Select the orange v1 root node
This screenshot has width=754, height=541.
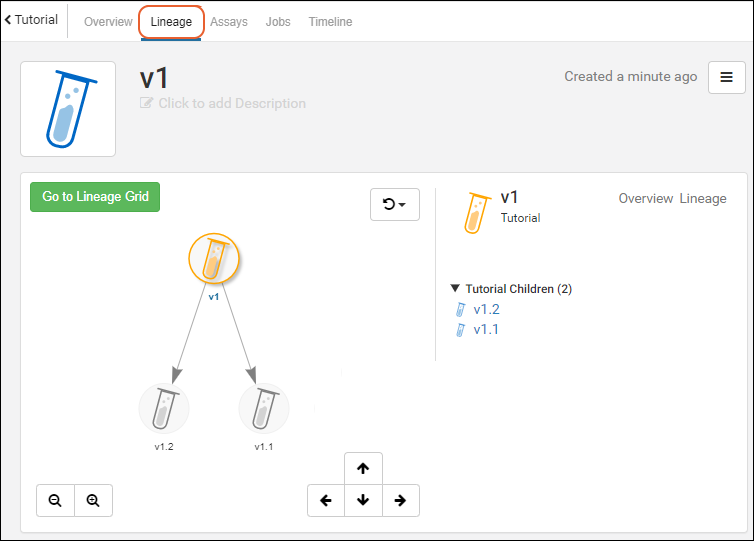(x=213, y=259)
